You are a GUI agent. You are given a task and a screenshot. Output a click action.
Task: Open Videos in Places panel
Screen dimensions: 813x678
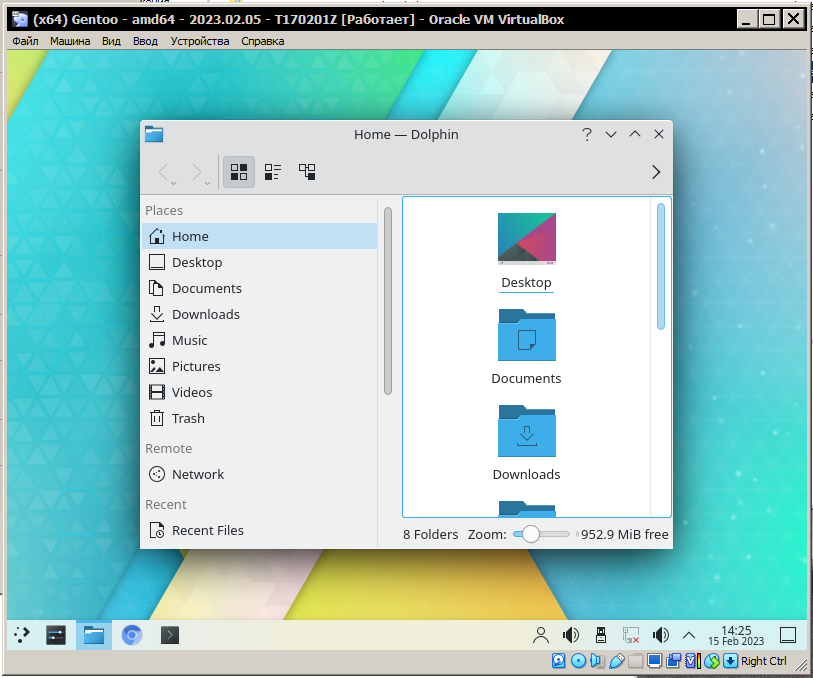tap(260, 392)
